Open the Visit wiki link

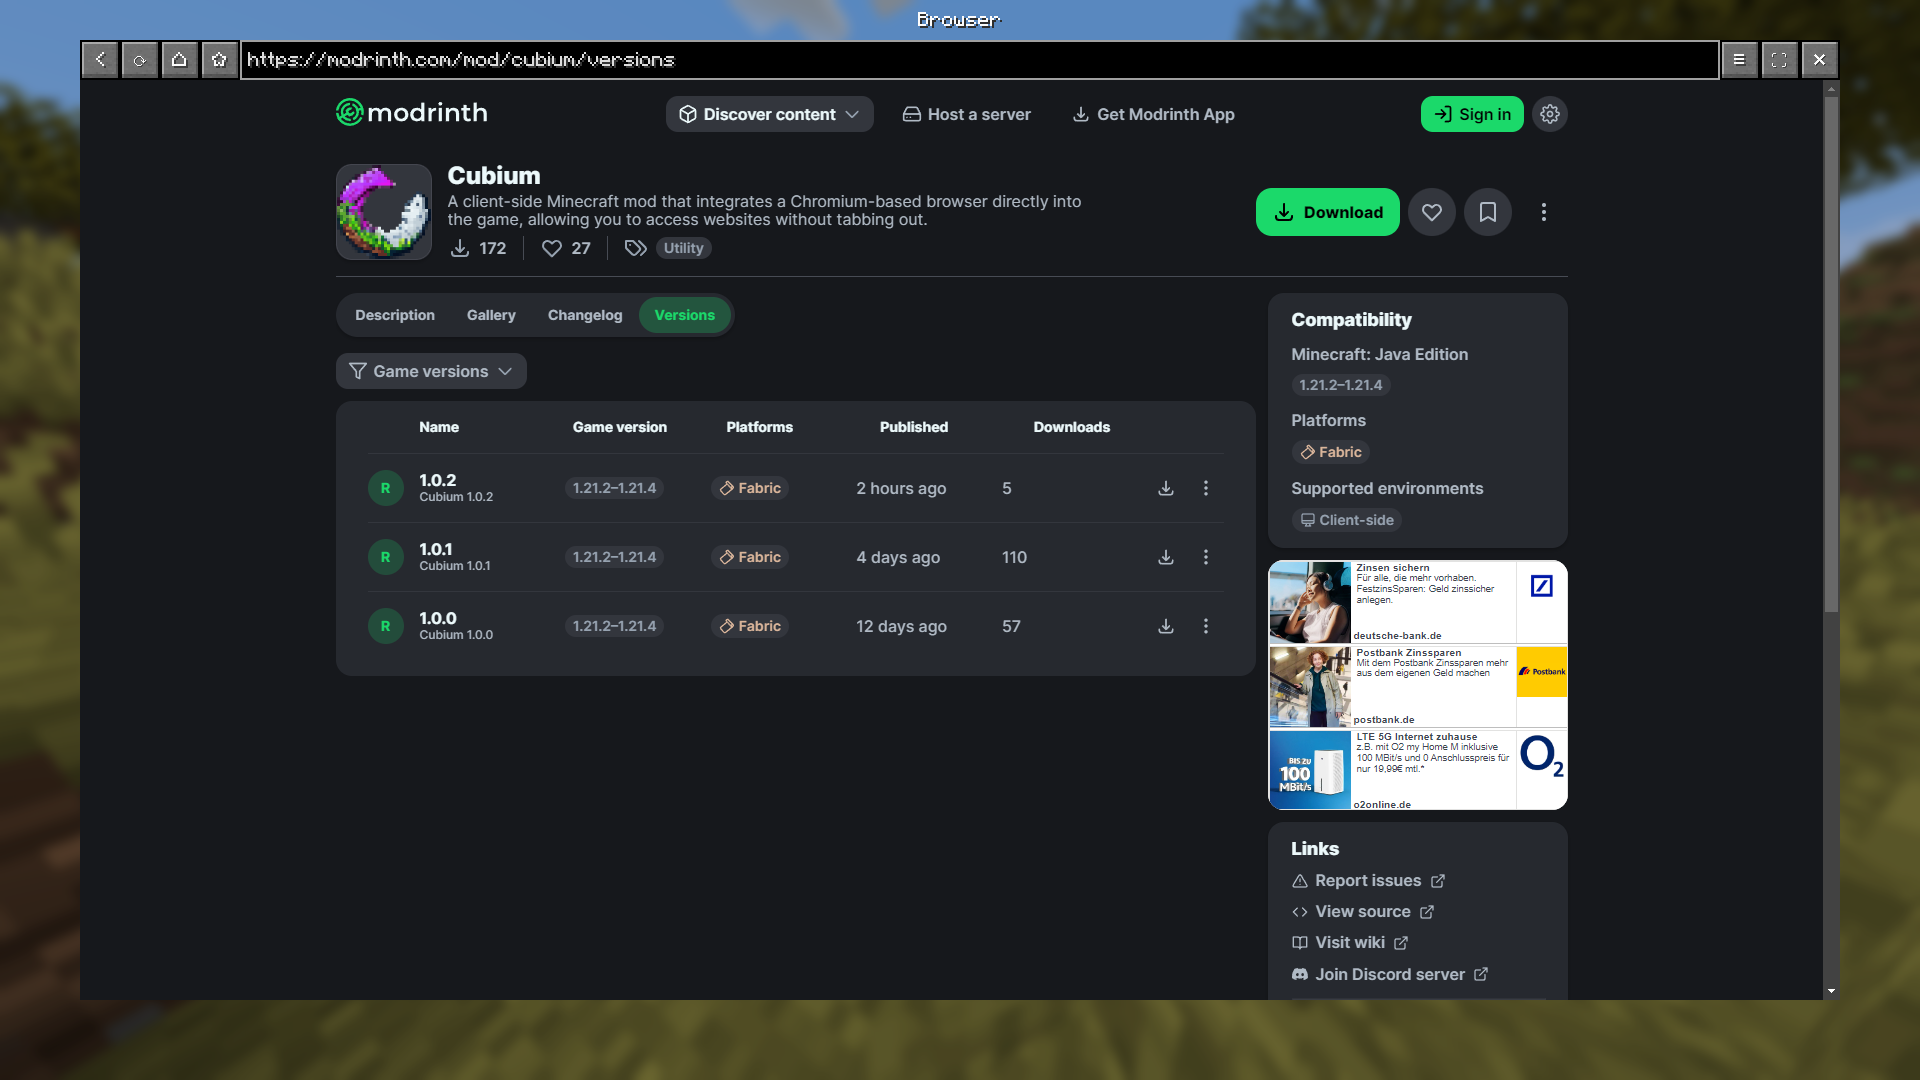point(1350,943)
